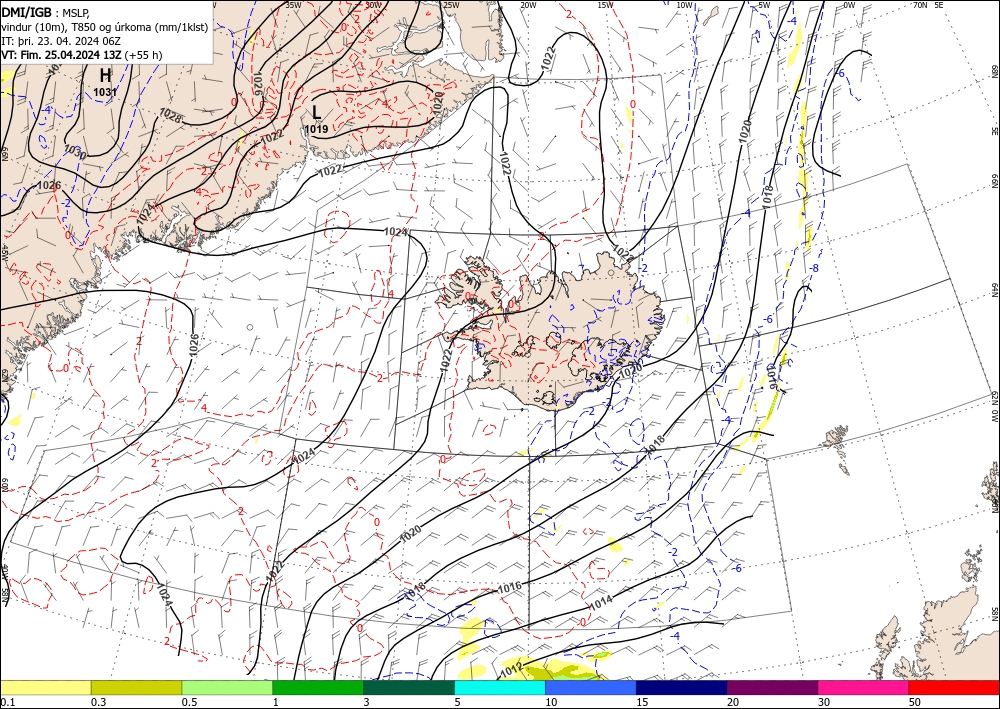This screenshot has height=709, width=1000.
Task: Click the 0.5 legend scale value
Action: 189,702
